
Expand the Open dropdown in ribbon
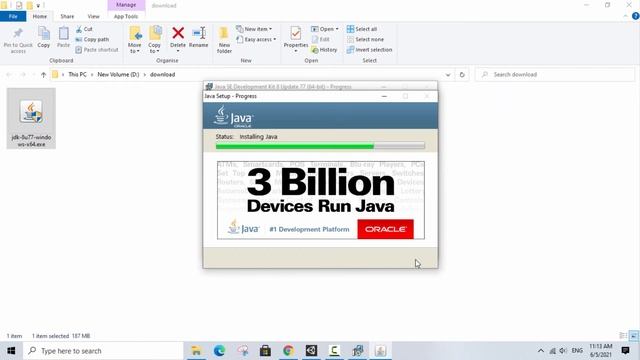(x=325, y=29)
